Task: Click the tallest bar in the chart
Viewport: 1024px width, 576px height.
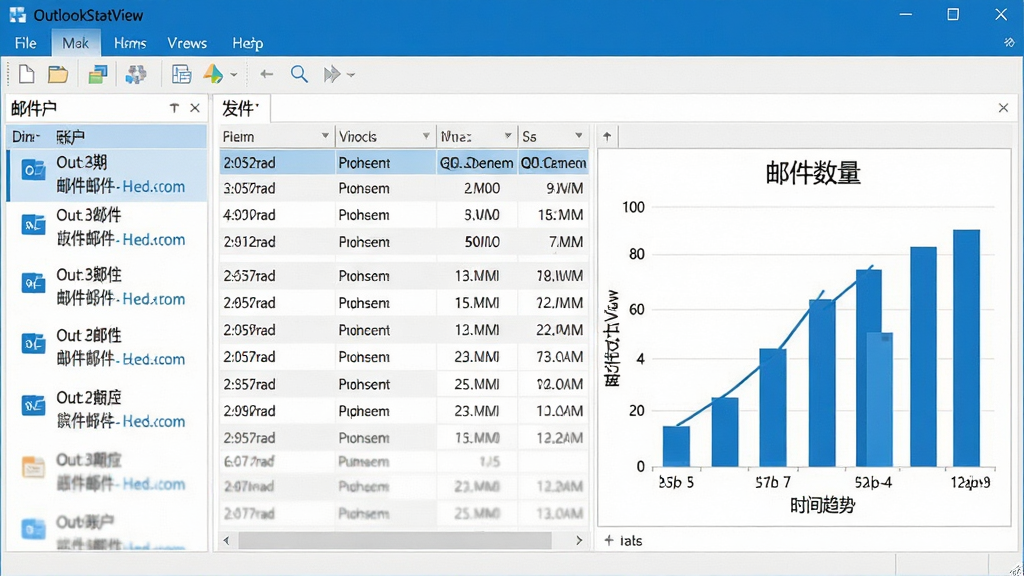Action: click(x=967, y=348)
